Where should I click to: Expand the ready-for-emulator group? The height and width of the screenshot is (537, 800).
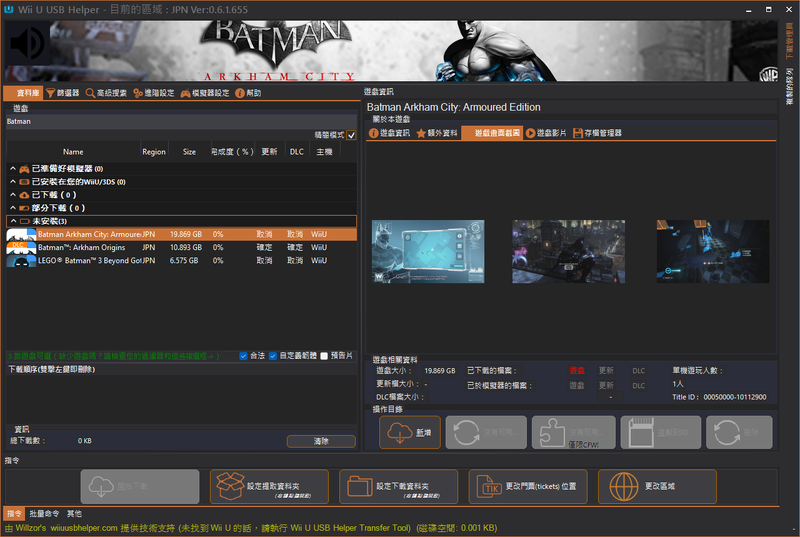pyautogui.click(x=13, y=168)
